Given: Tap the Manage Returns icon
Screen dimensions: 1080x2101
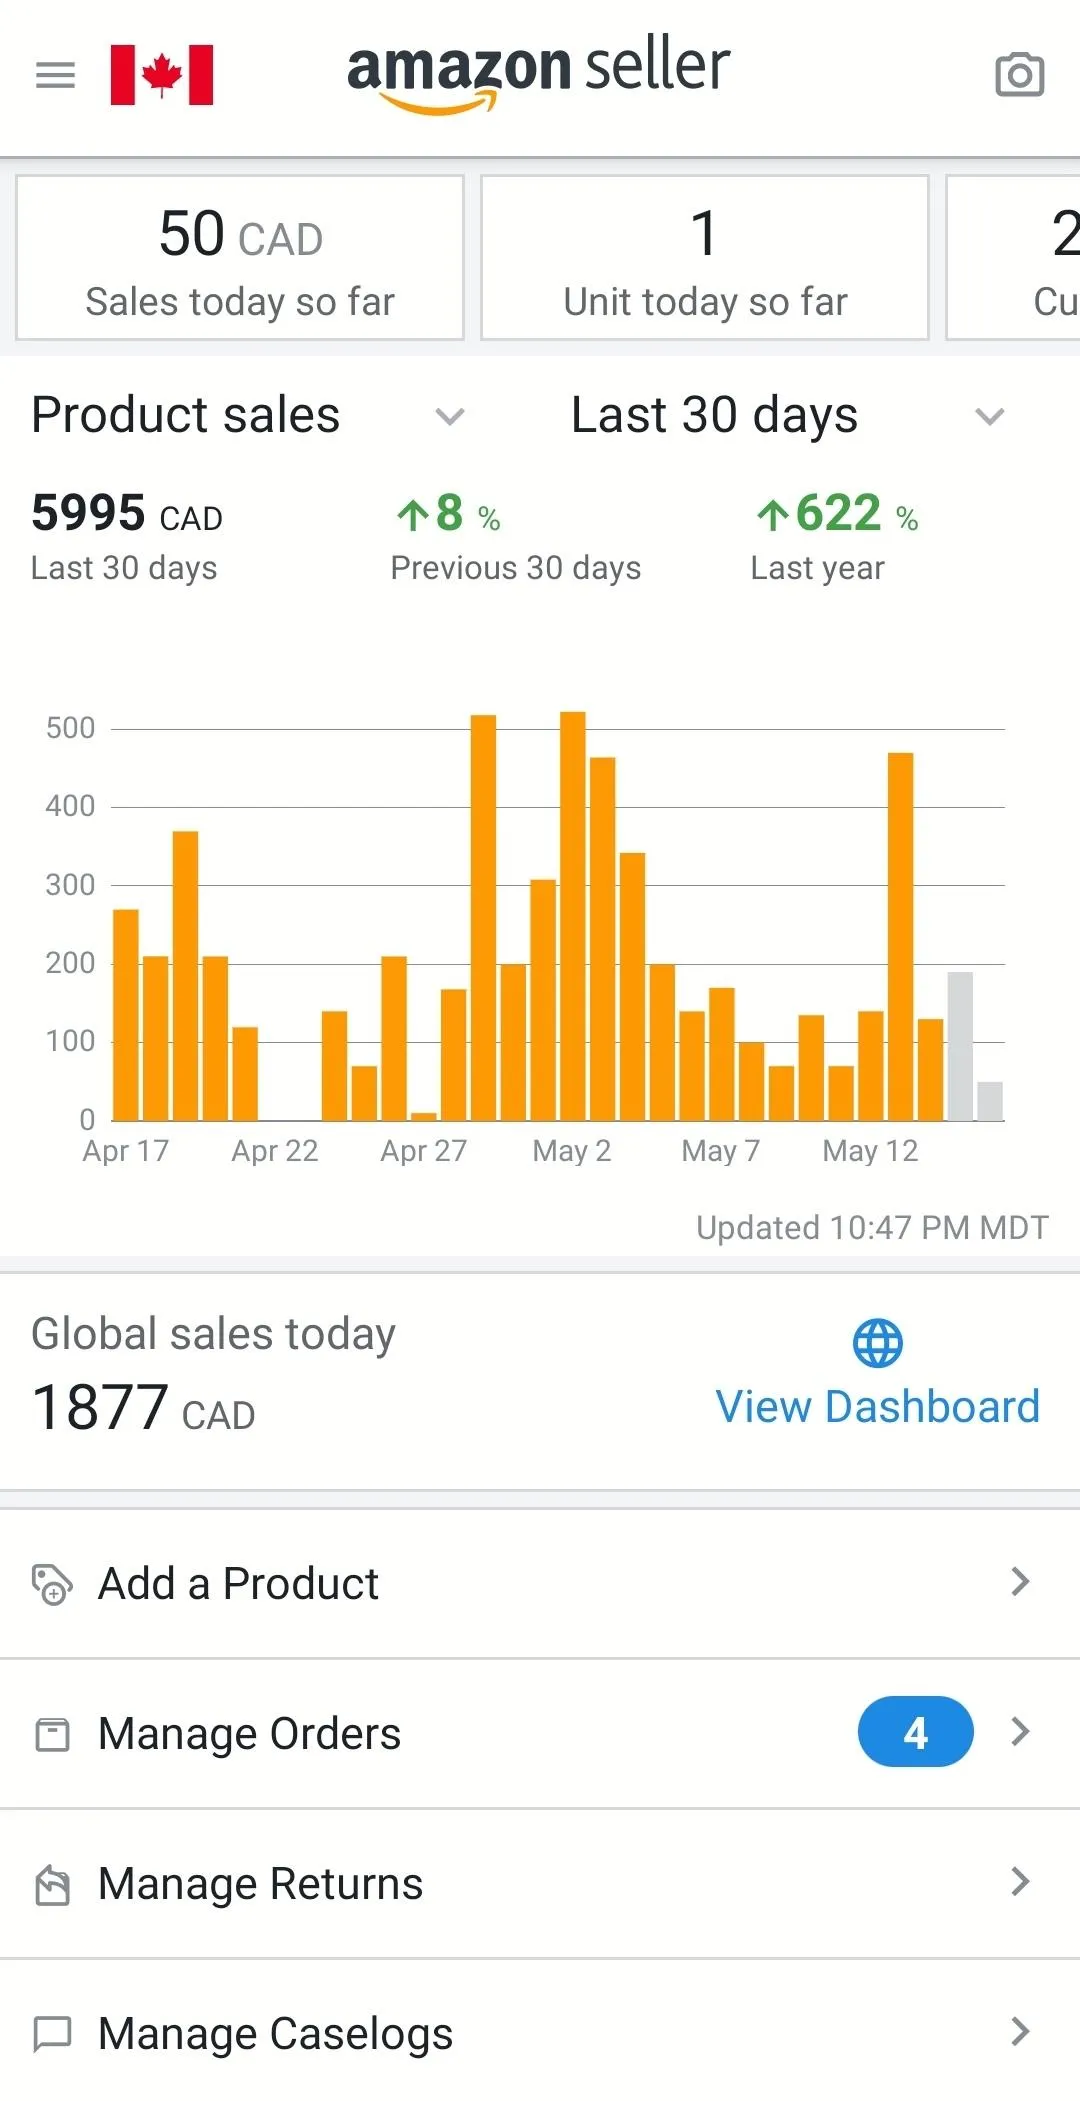Looking at the screenshot, I should [x=52, y=1885].
